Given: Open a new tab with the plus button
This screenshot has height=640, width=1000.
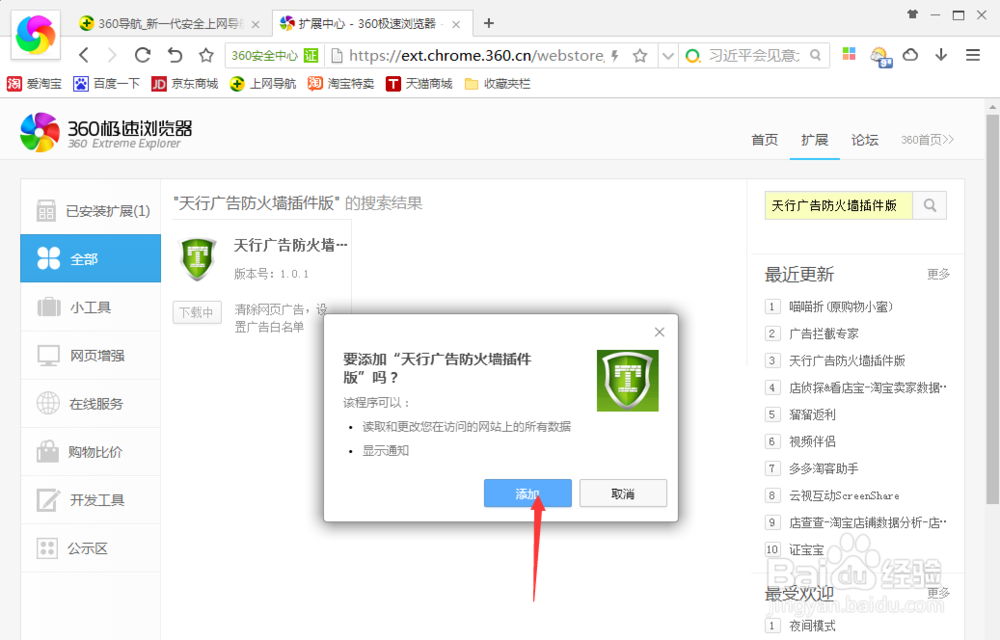Looking at the screenshot, I should [x=489, y=23].
